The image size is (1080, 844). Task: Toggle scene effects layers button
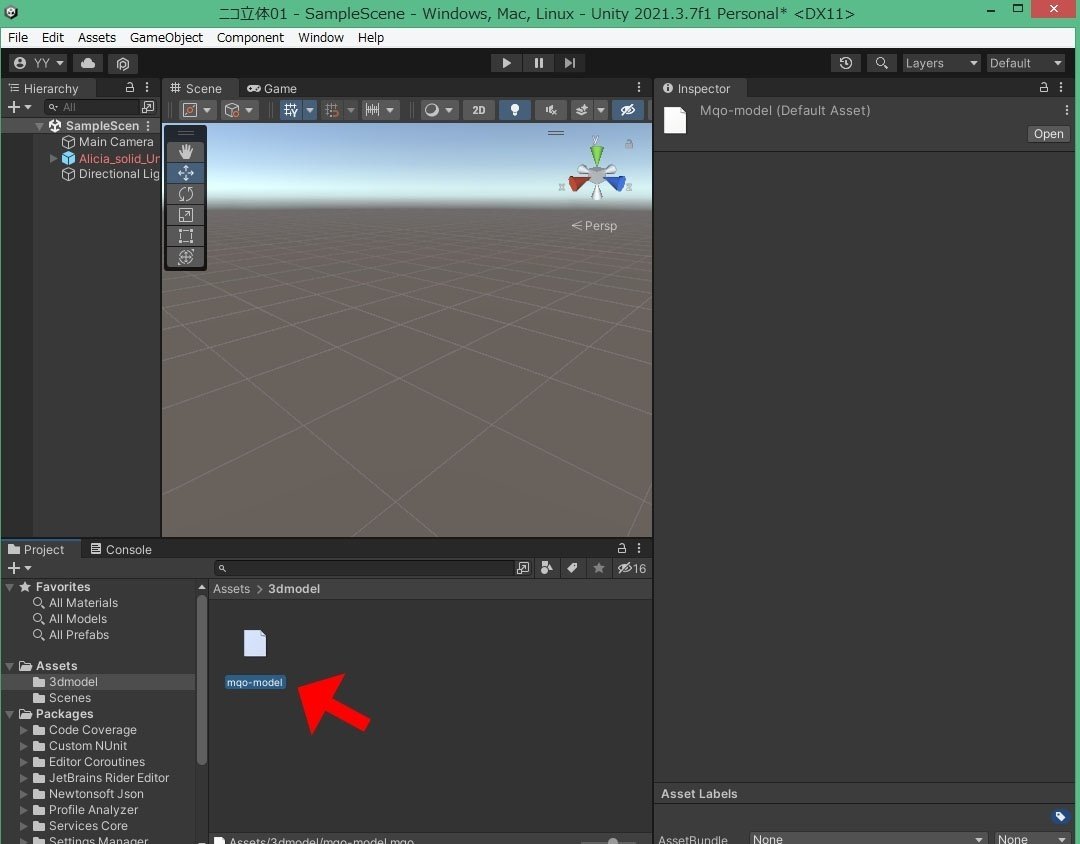582,110
